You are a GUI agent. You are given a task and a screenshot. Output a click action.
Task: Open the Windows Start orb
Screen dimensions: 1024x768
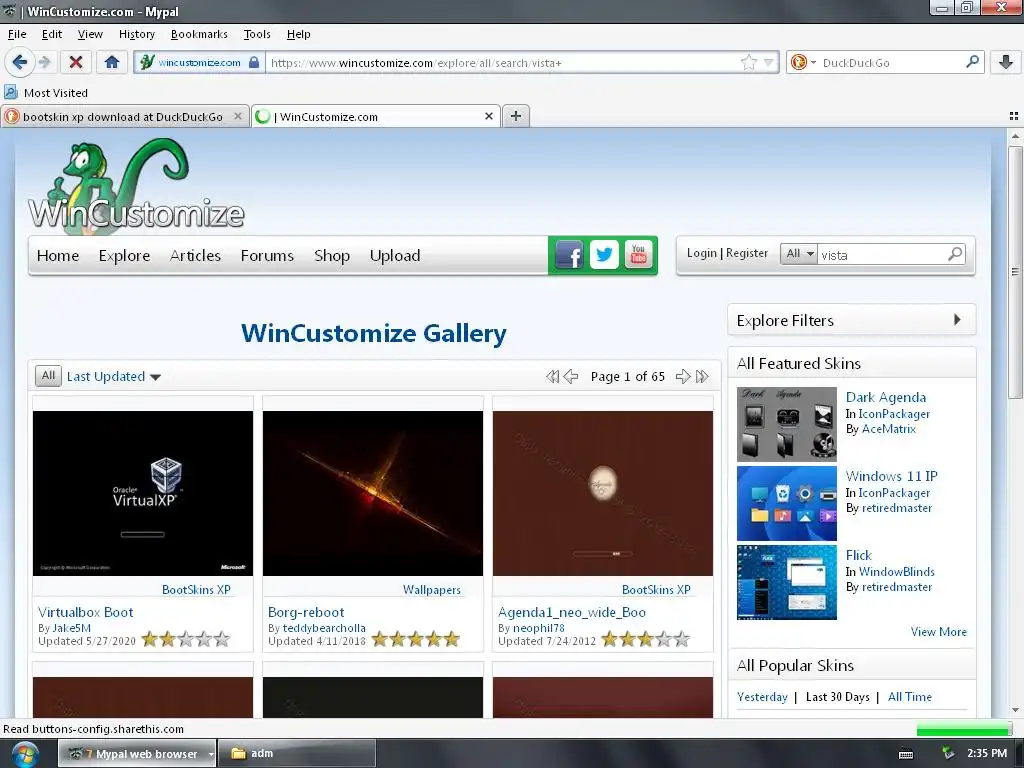(x=24, y=754)
